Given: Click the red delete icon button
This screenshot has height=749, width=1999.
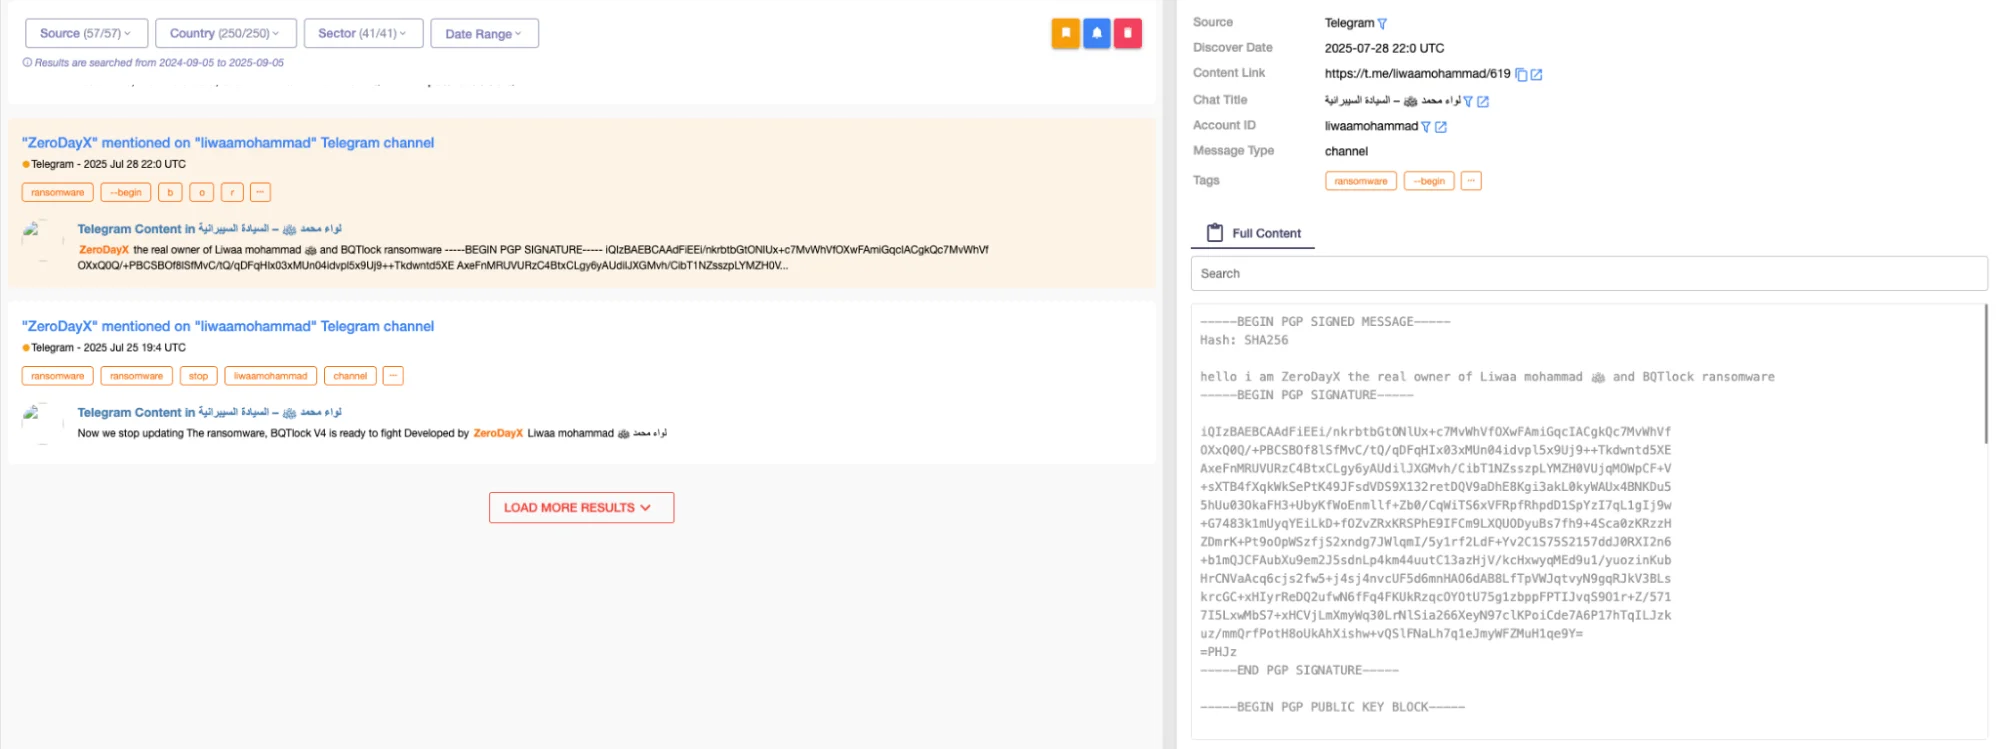Looking at the screenshot, I should [1127, 33].
